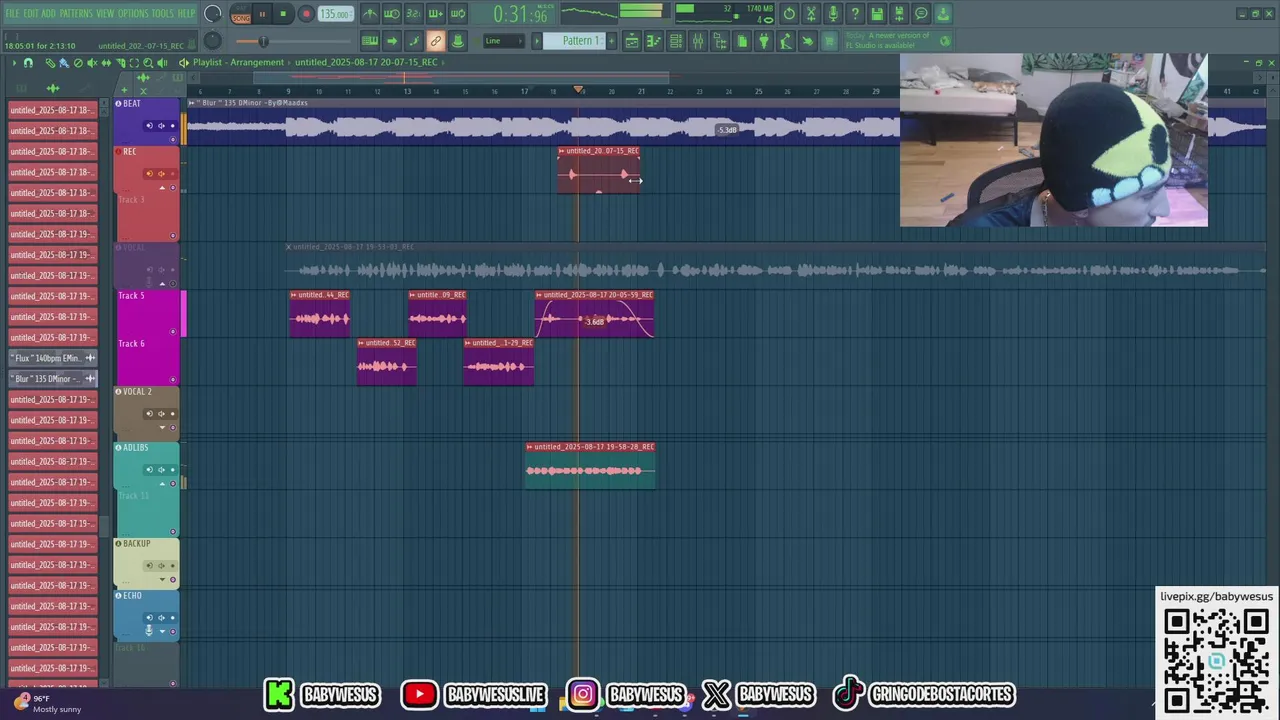Select the Flux 140bpm EMin sample in picker
Image resolution: width=1280 pixels, height=720 pixels.
(x=53, y=358)
